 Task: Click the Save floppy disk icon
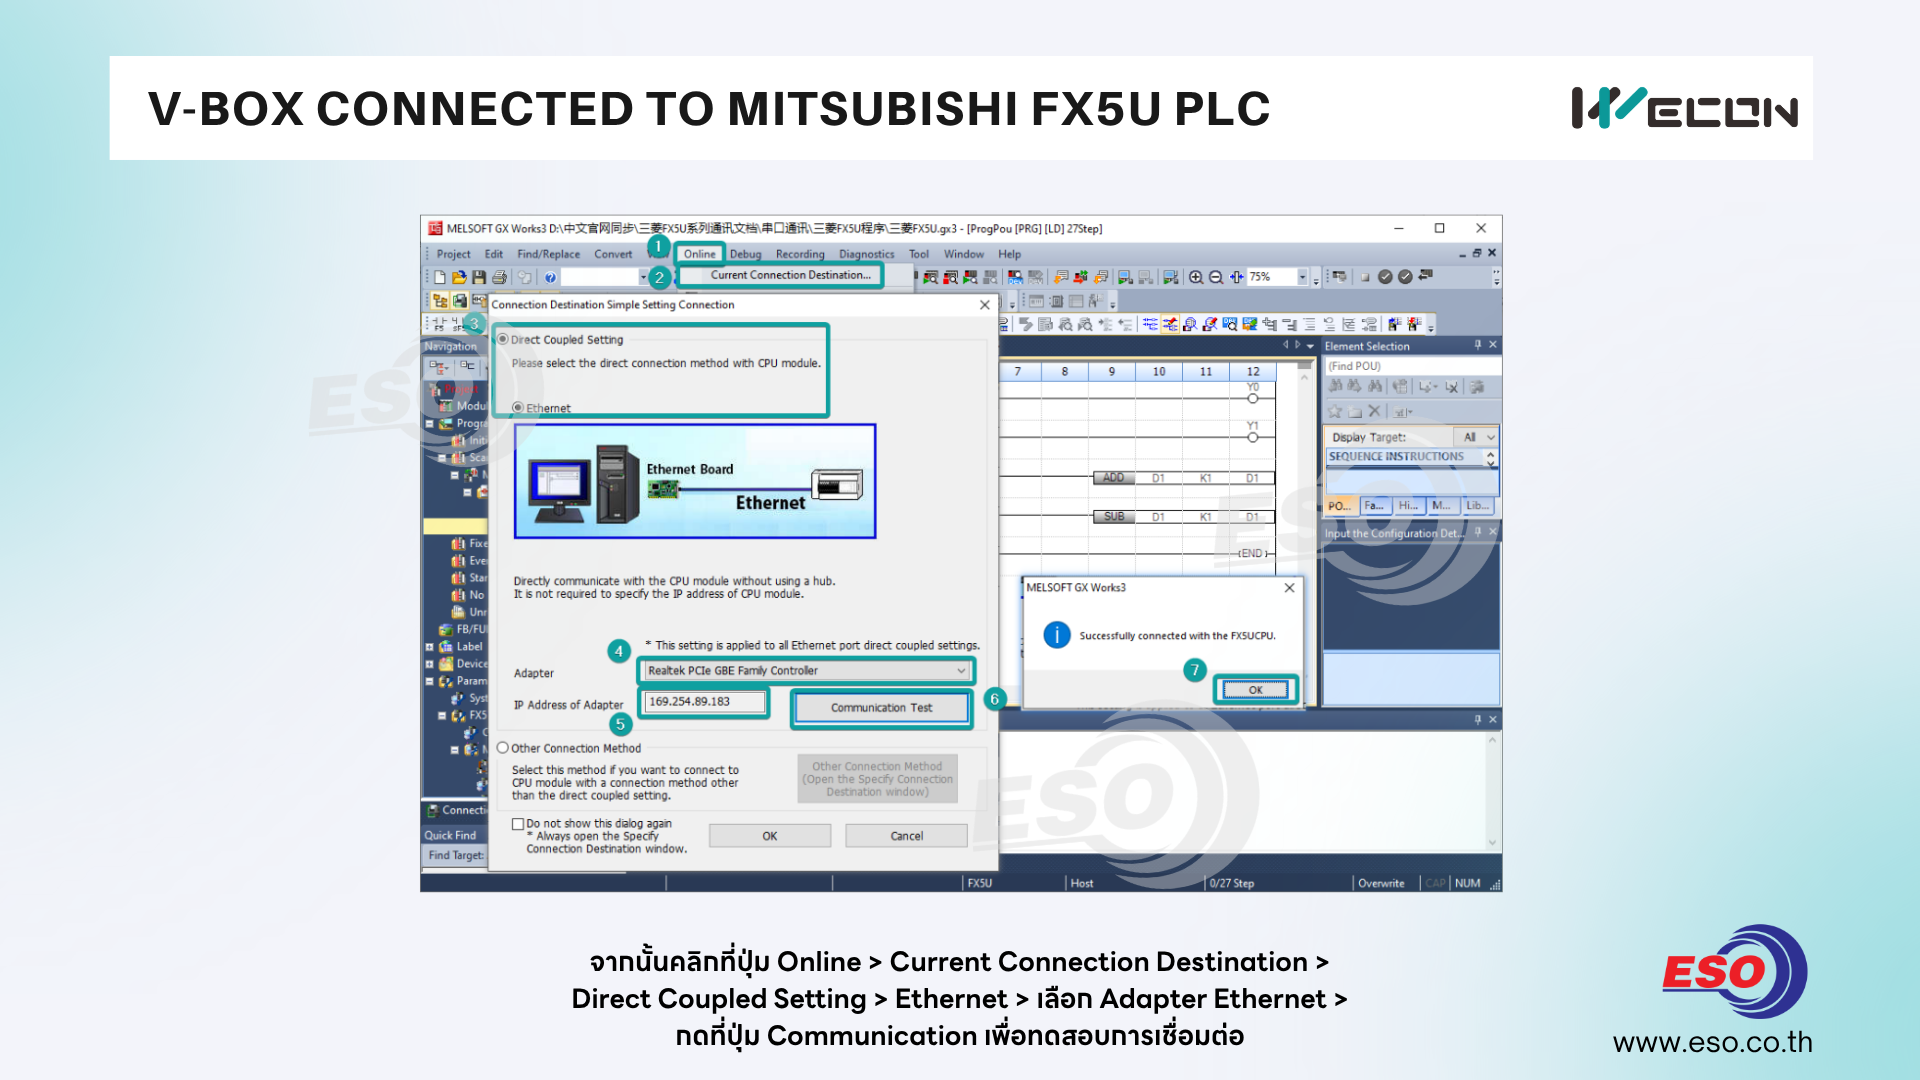click(479, 277)
